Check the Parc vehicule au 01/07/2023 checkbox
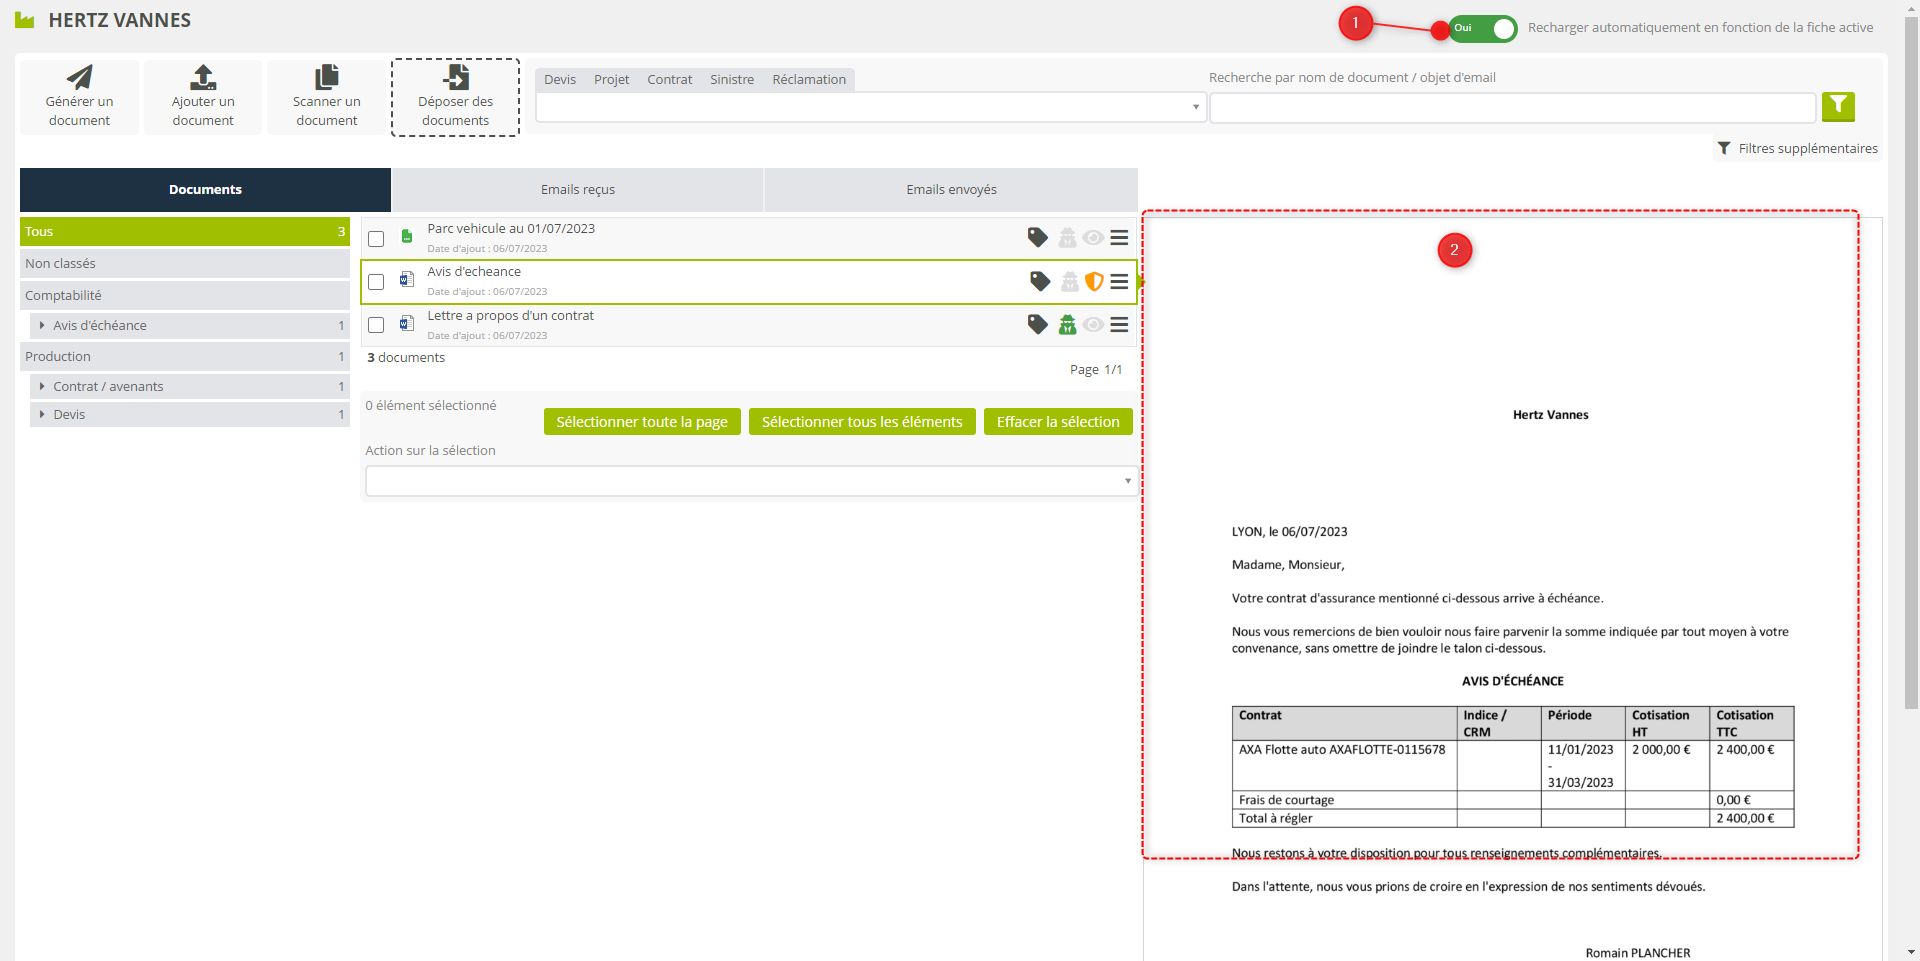Screen dimensions: 1920x961 376,239
